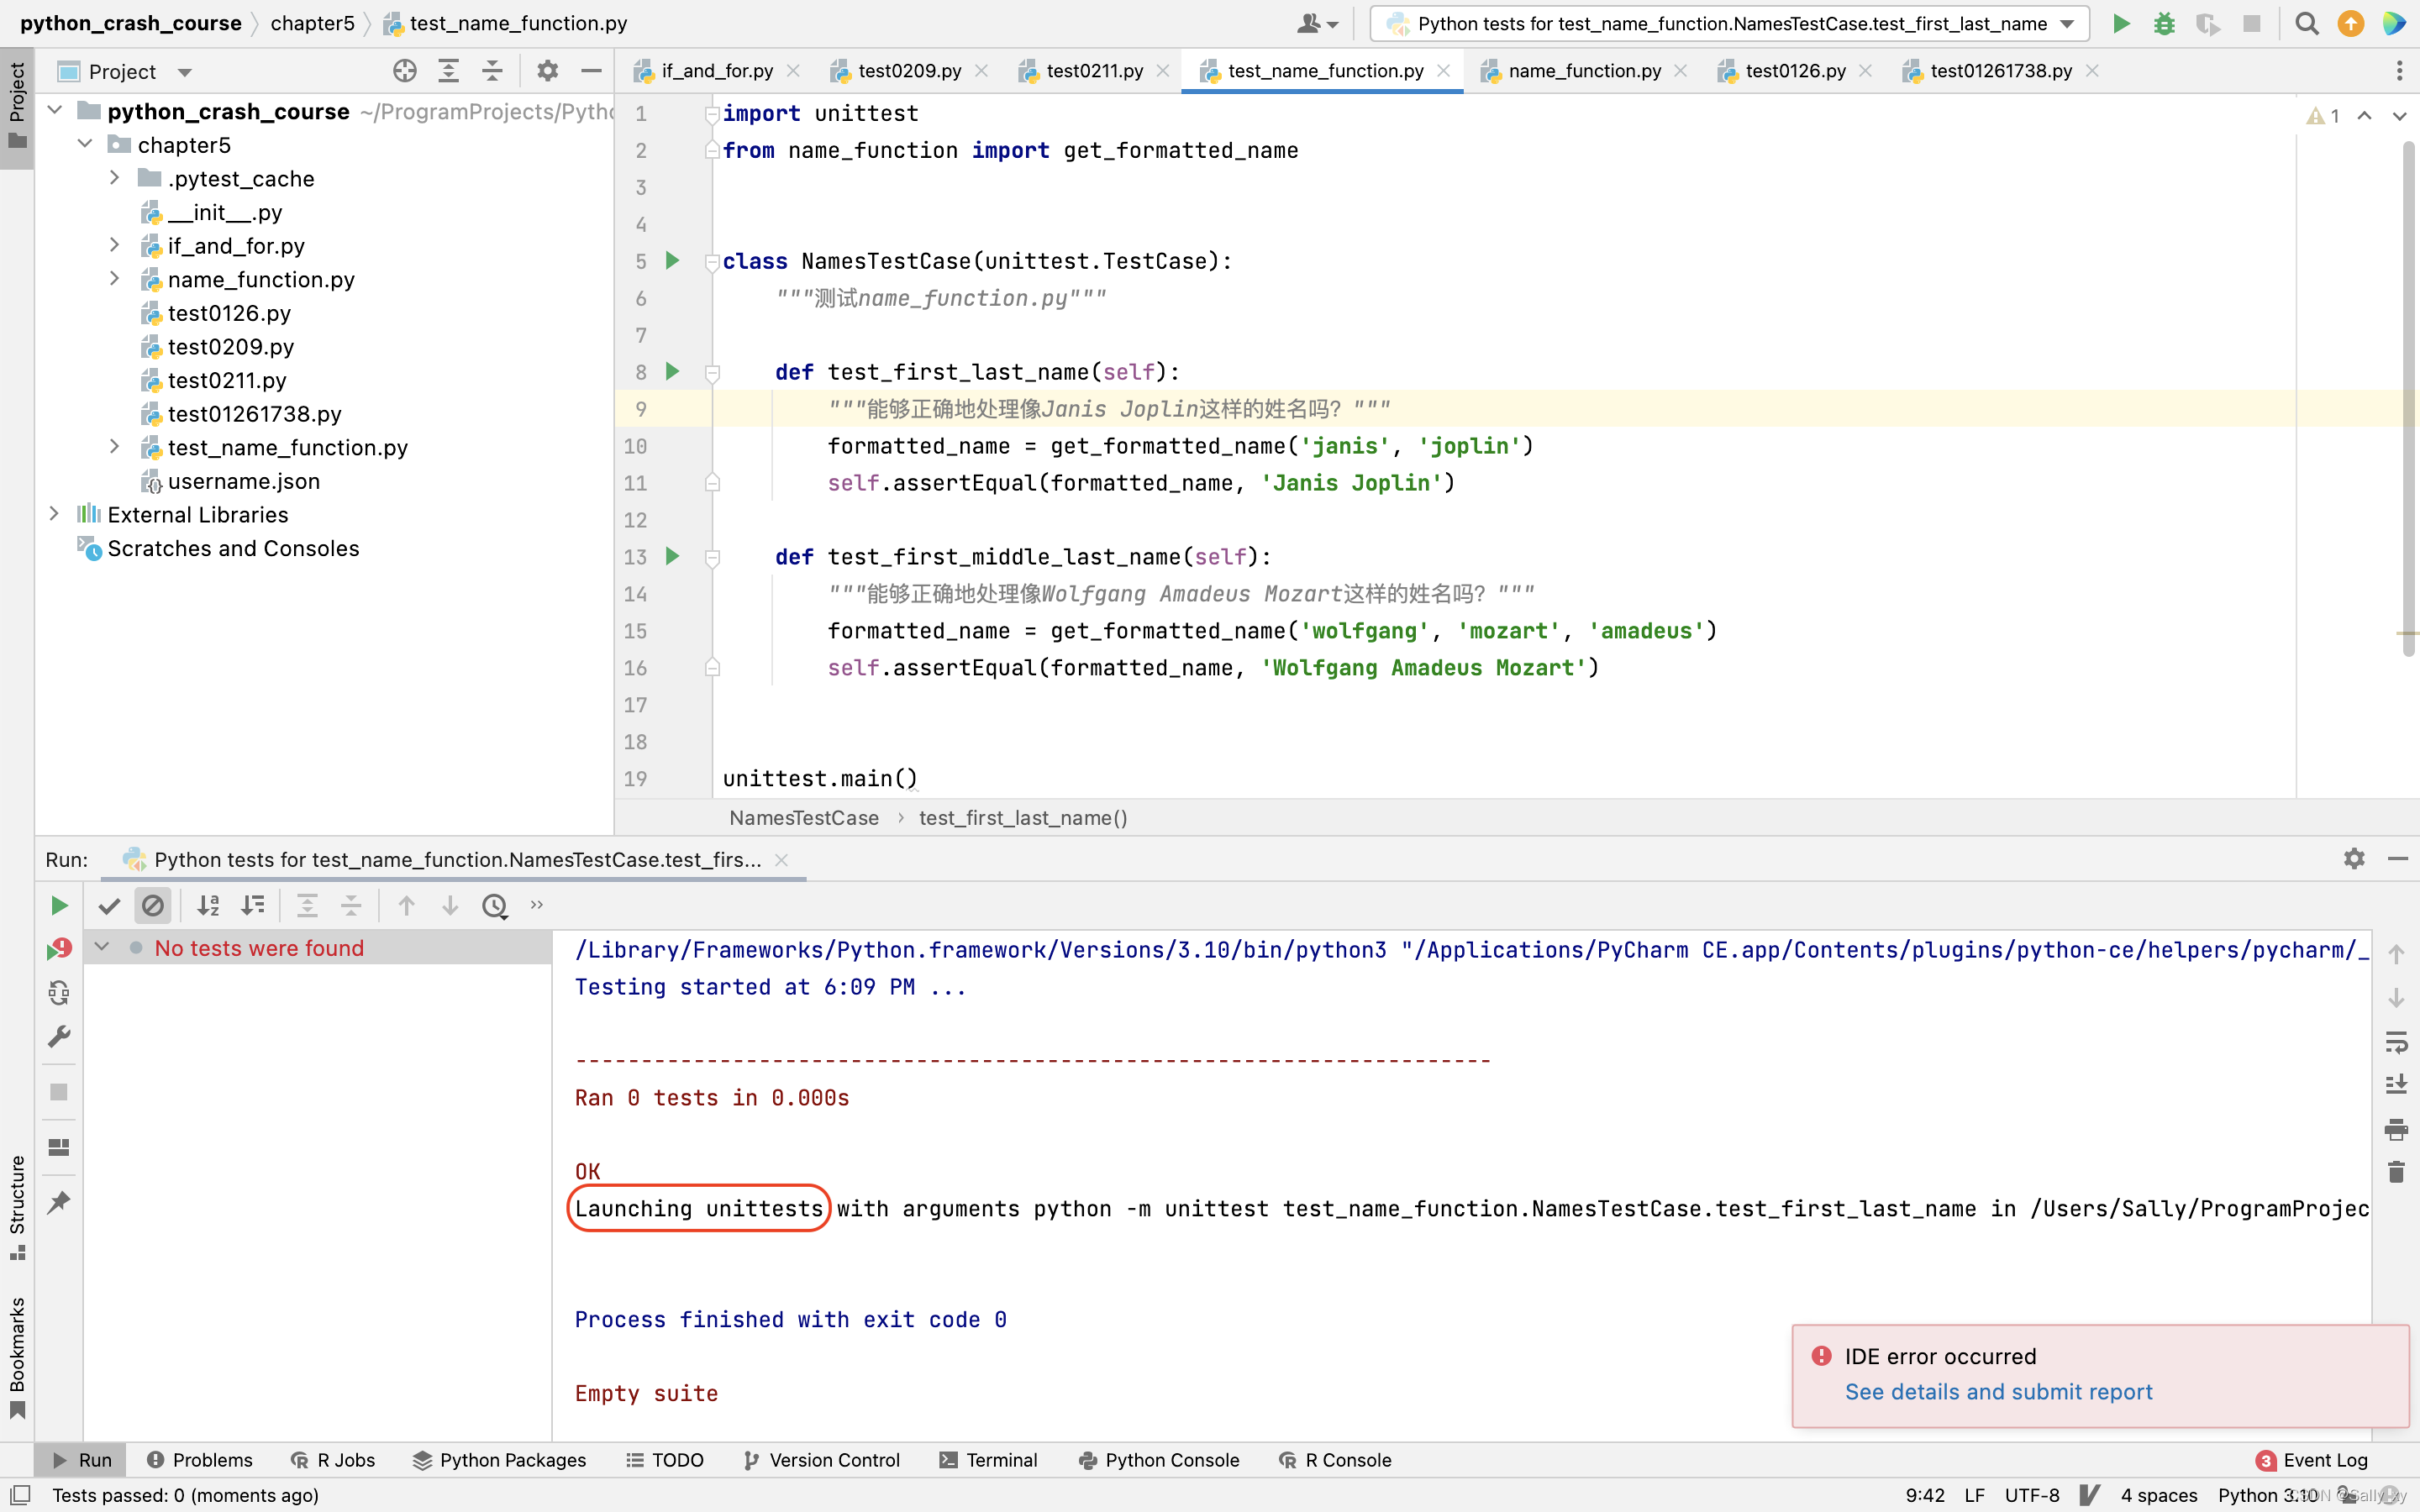Toggle the Soft-Wrap console output button

pyautogui.click(x=2396, y=1042)
